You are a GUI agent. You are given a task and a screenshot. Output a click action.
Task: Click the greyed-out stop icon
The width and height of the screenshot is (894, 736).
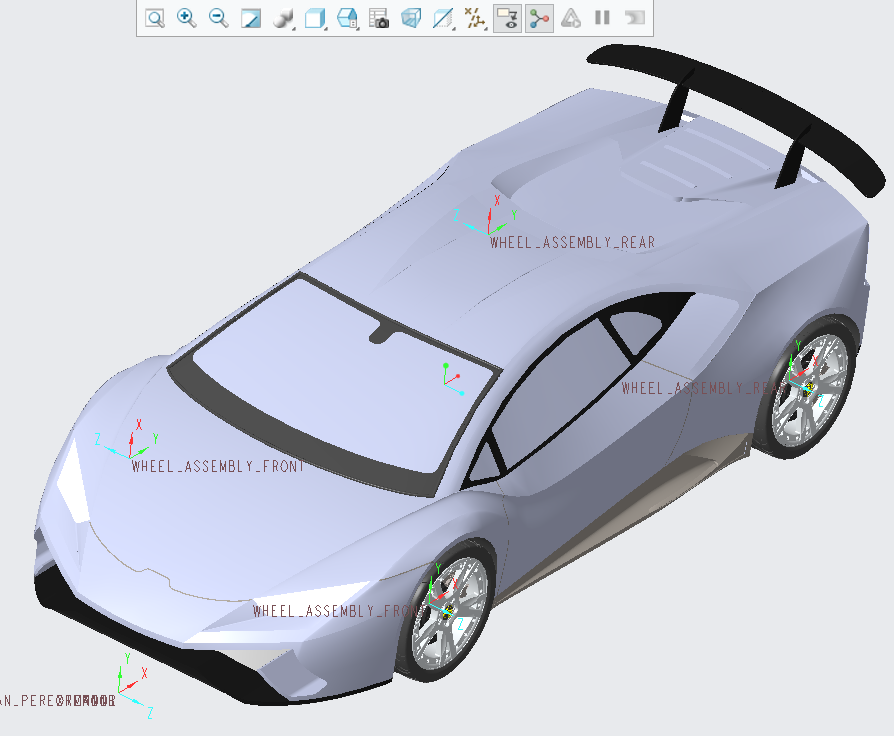pos(635,18)
